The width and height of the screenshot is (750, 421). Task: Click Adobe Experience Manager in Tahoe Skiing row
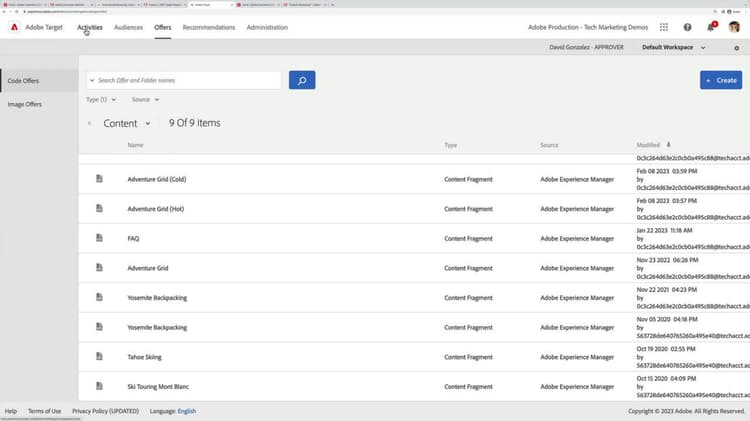coord(577,357)
